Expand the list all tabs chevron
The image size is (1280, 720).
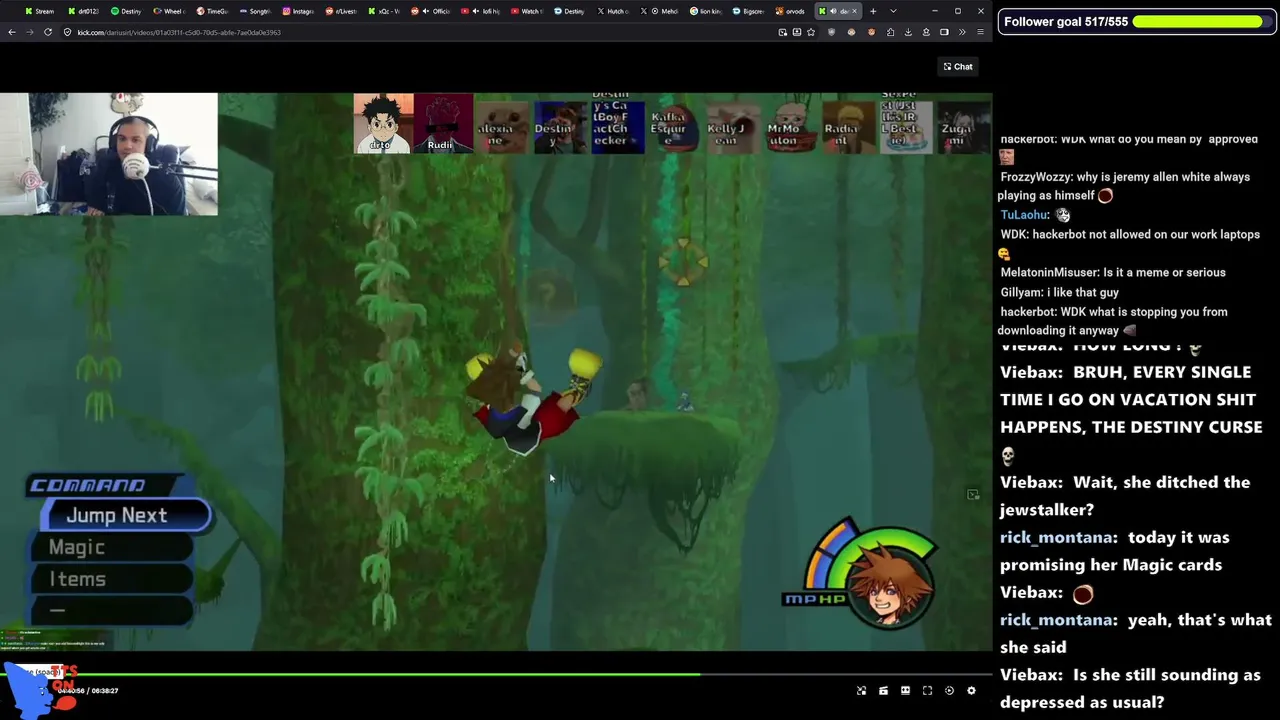point(893,11)
